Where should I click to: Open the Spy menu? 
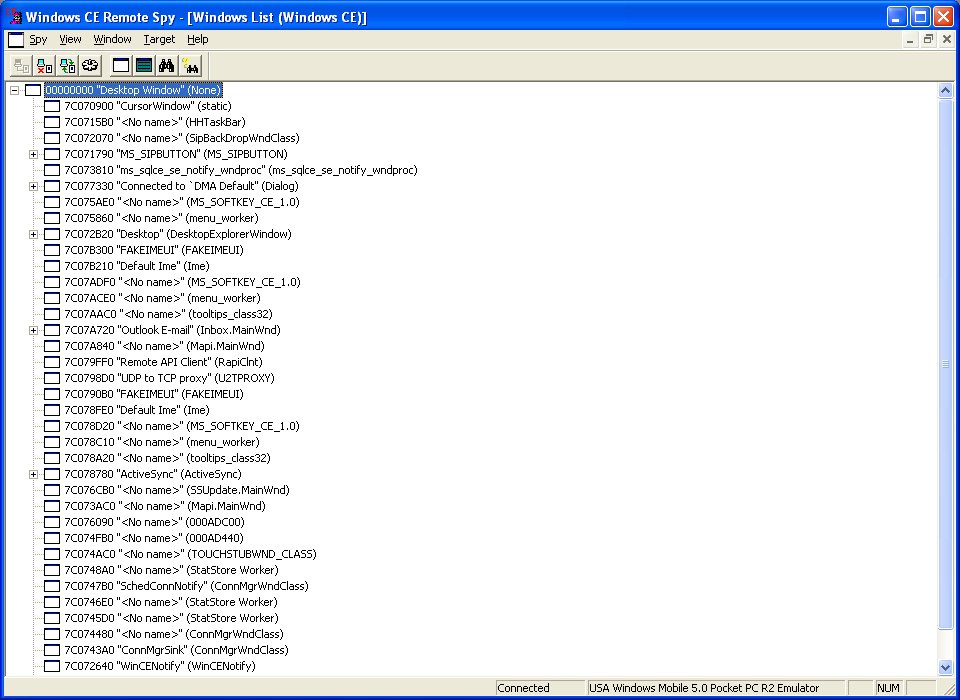click(38, 40)
